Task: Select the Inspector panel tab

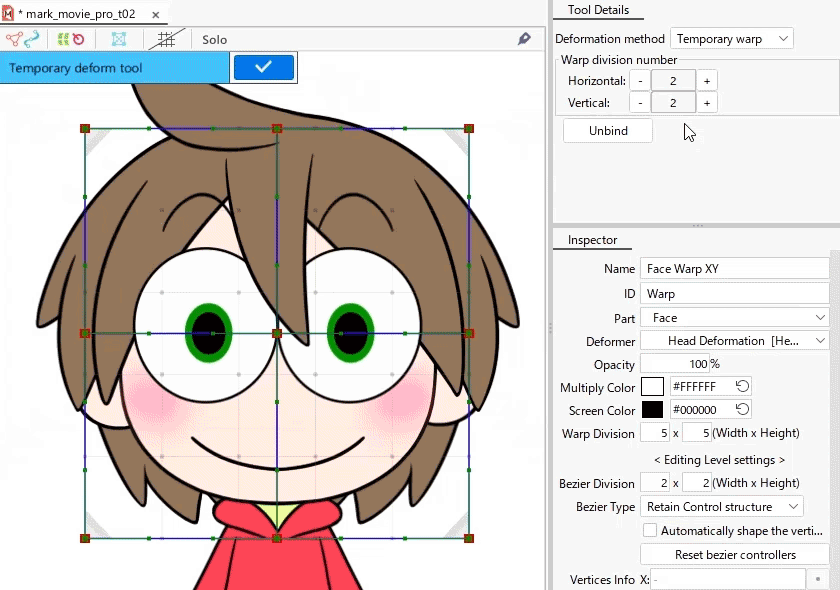Action: point(592,240)
